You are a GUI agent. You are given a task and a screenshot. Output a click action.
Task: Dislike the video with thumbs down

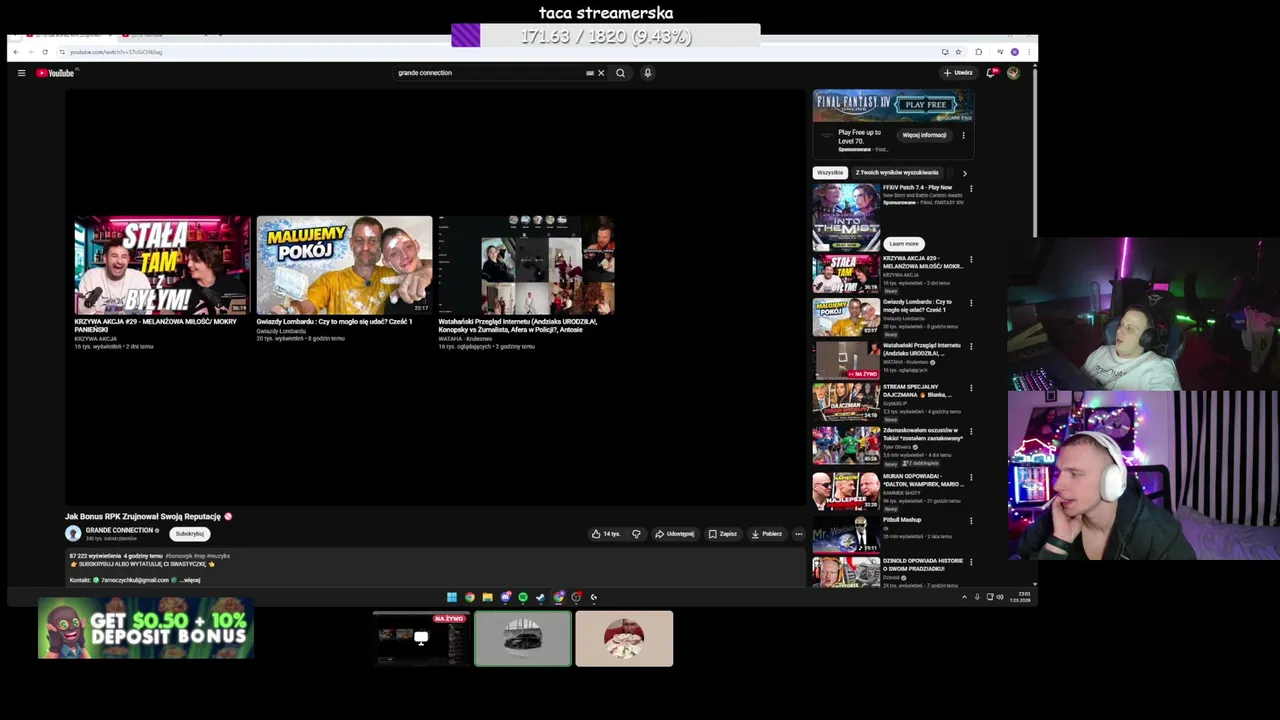click(x=636, y=534)
